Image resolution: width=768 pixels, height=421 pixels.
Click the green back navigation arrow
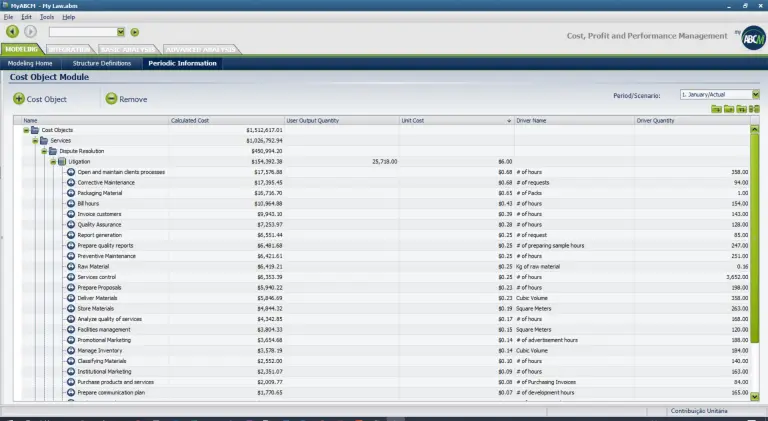[x=12, y=32]
